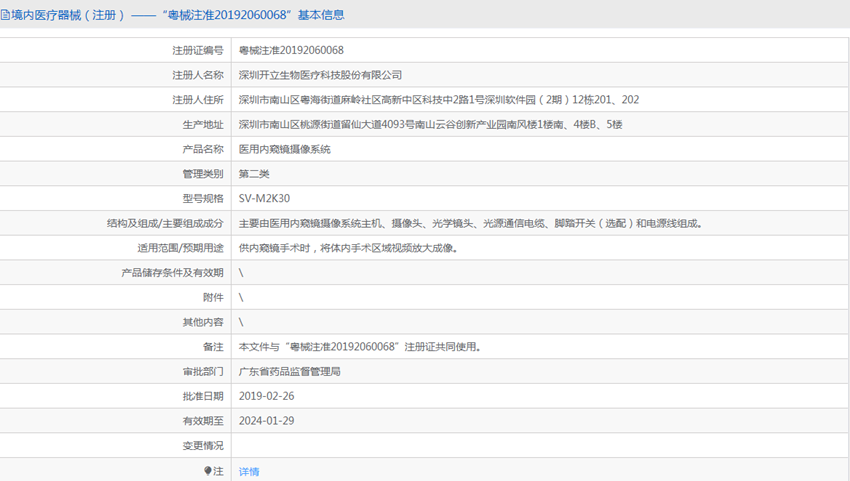
Task: Click the 管理类别 label
Action: coord(203,174)
